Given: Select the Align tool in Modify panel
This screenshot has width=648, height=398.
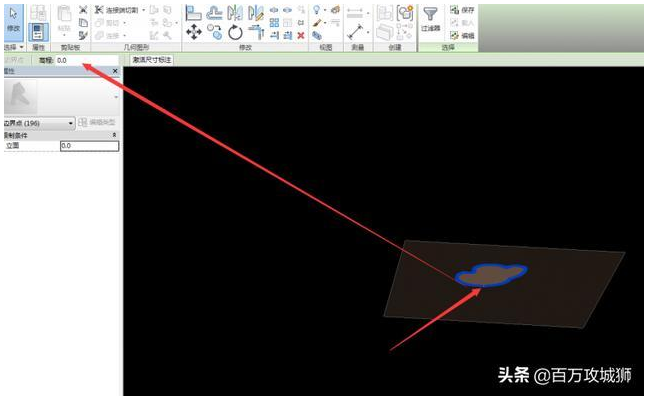Looking at the screenshot, I should [x=193, y=13].
